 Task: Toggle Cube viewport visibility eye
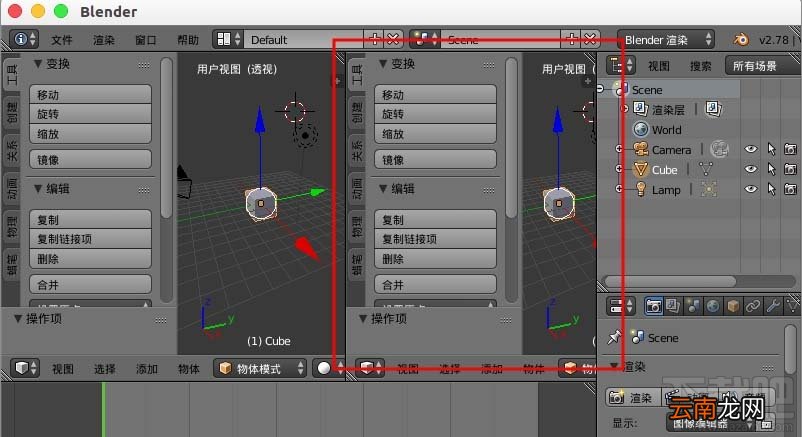(750, 169)
